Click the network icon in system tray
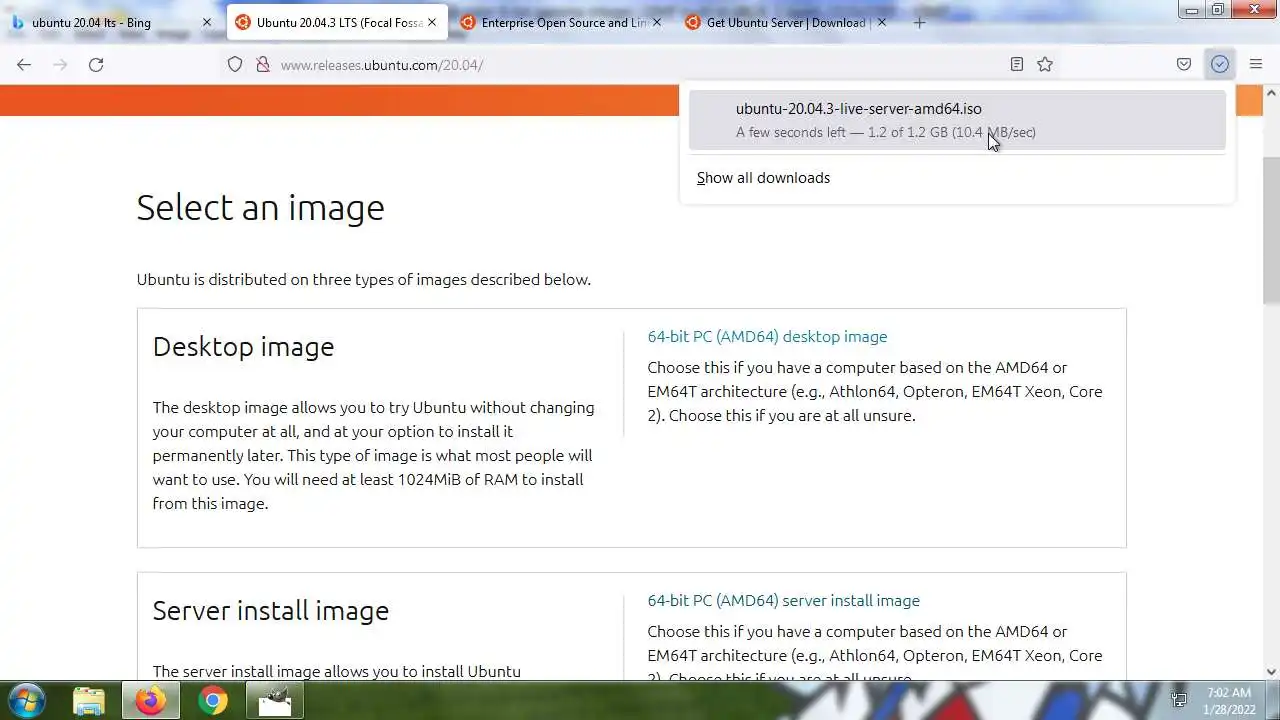The height and width of the screenshot is (720, 1280). (1179, 700)
